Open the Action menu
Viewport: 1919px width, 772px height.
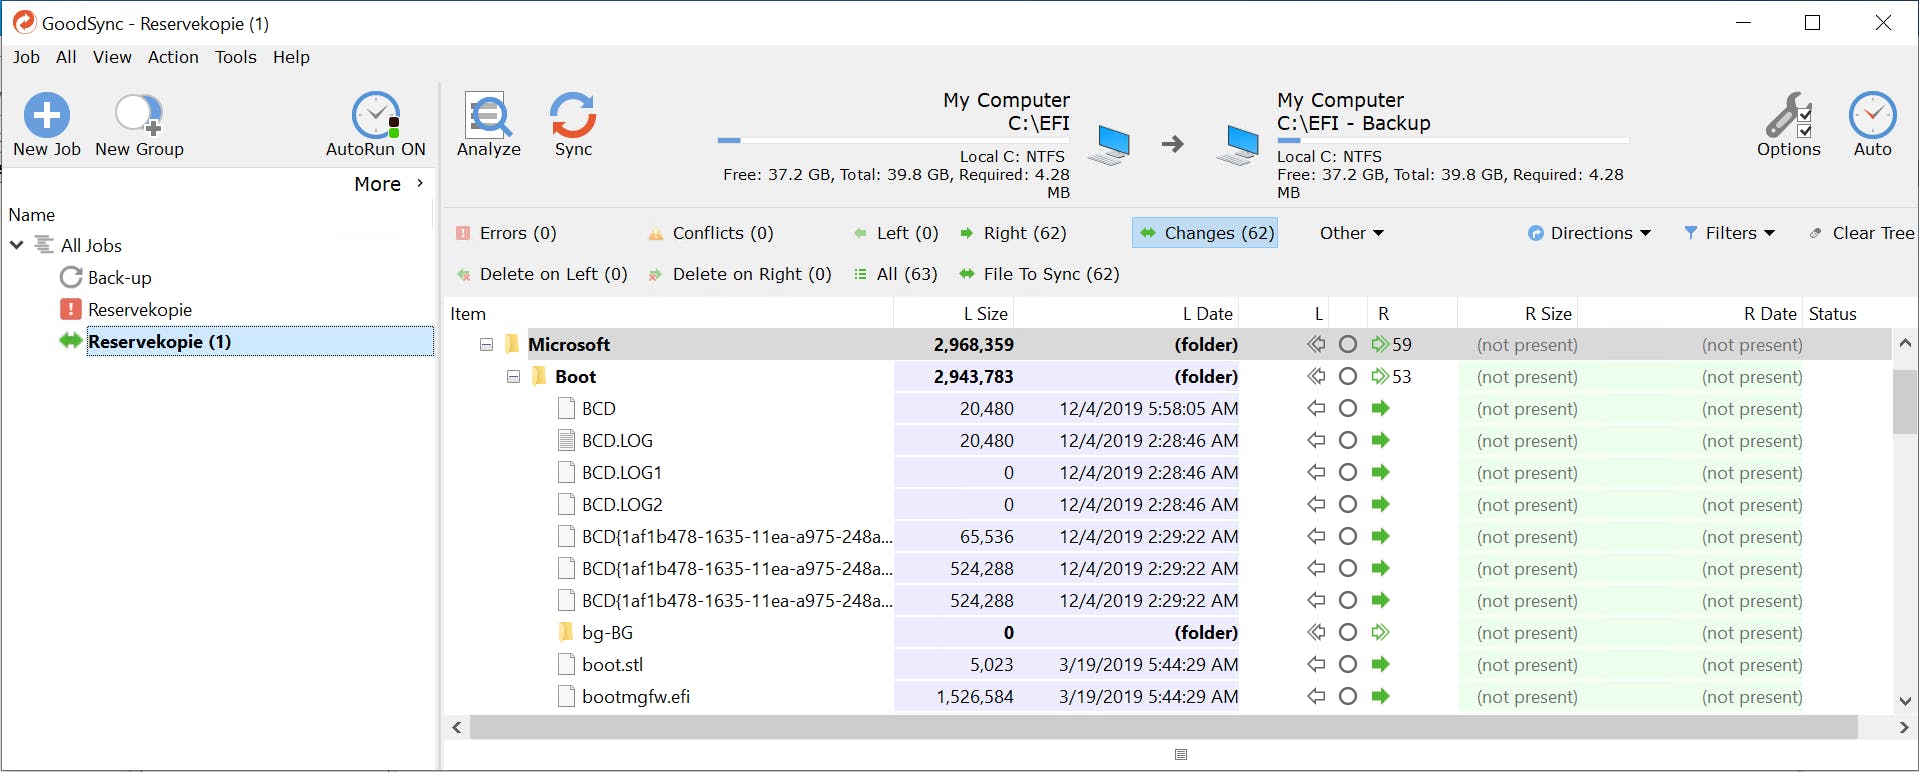[173, 57]
